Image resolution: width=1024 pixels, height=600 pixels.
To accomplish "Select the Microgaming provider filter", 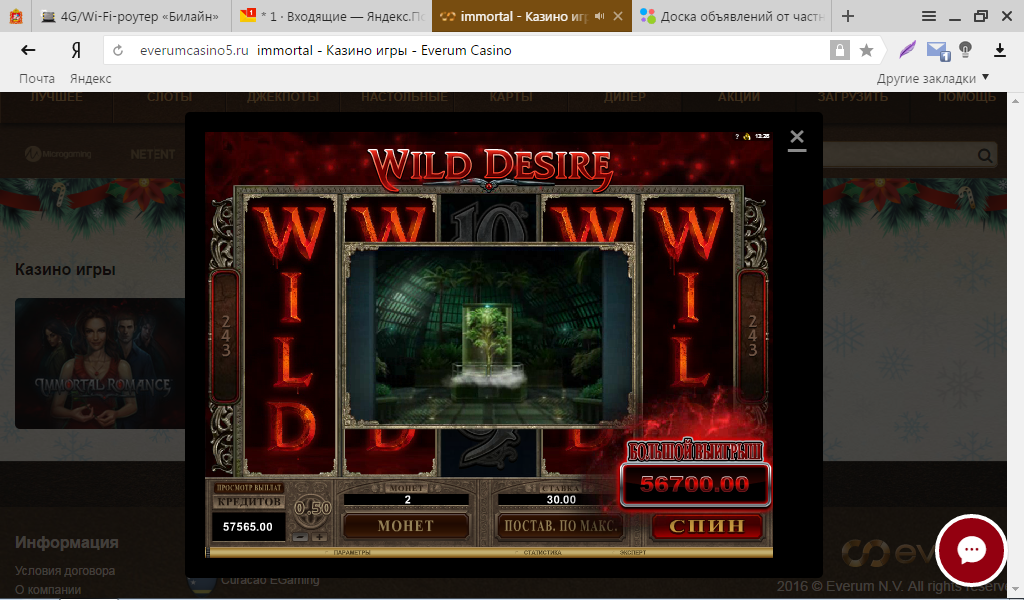I will (x=58, y=155).
